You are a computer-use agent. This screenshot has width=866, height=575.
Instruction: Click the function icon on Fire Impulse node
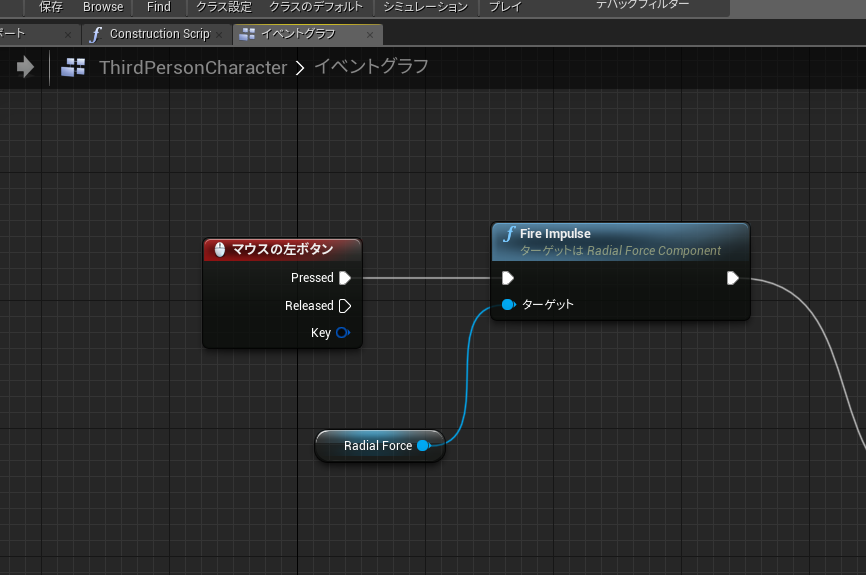(509, 234)
